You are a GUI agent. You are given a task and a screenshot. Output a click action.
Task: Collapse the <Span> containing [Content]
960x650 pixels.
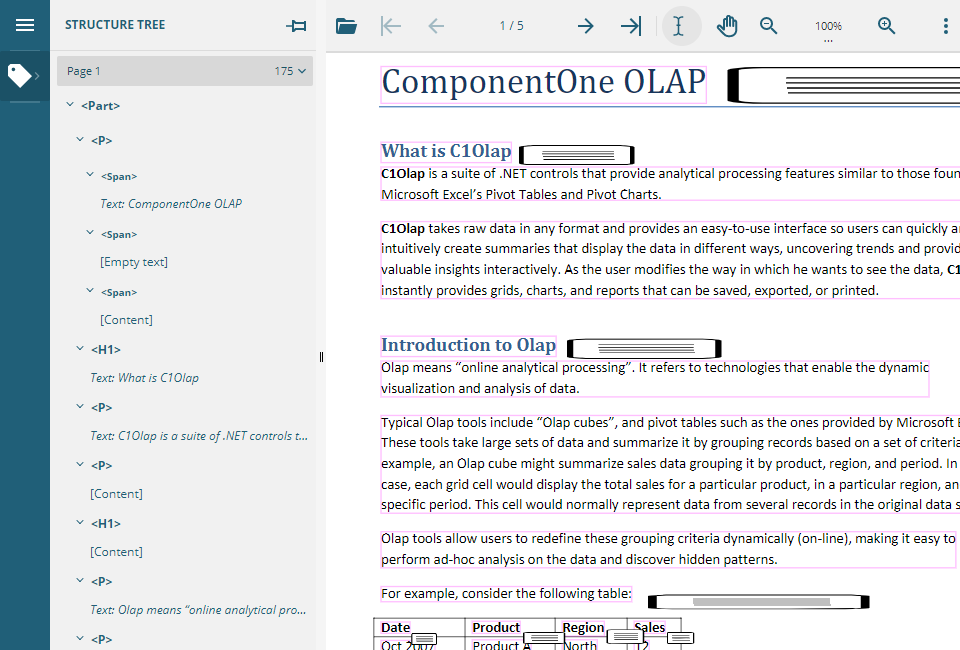90,291
